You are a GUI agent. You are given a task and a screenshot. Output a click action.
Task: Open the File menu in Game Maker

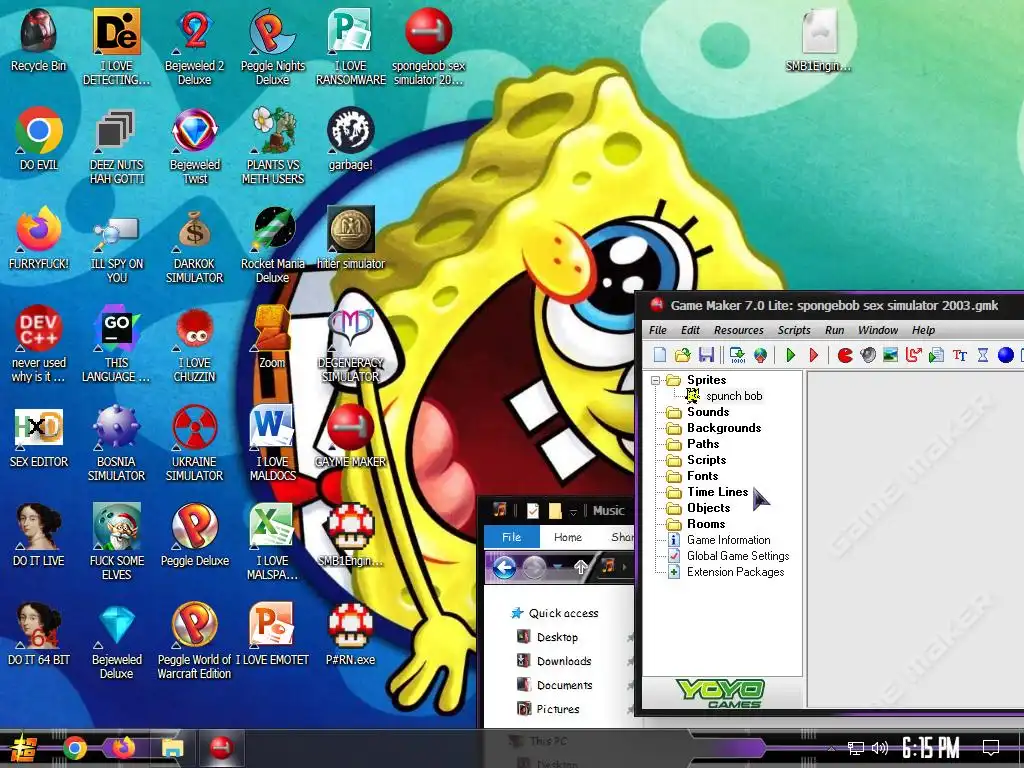point(658,330)
